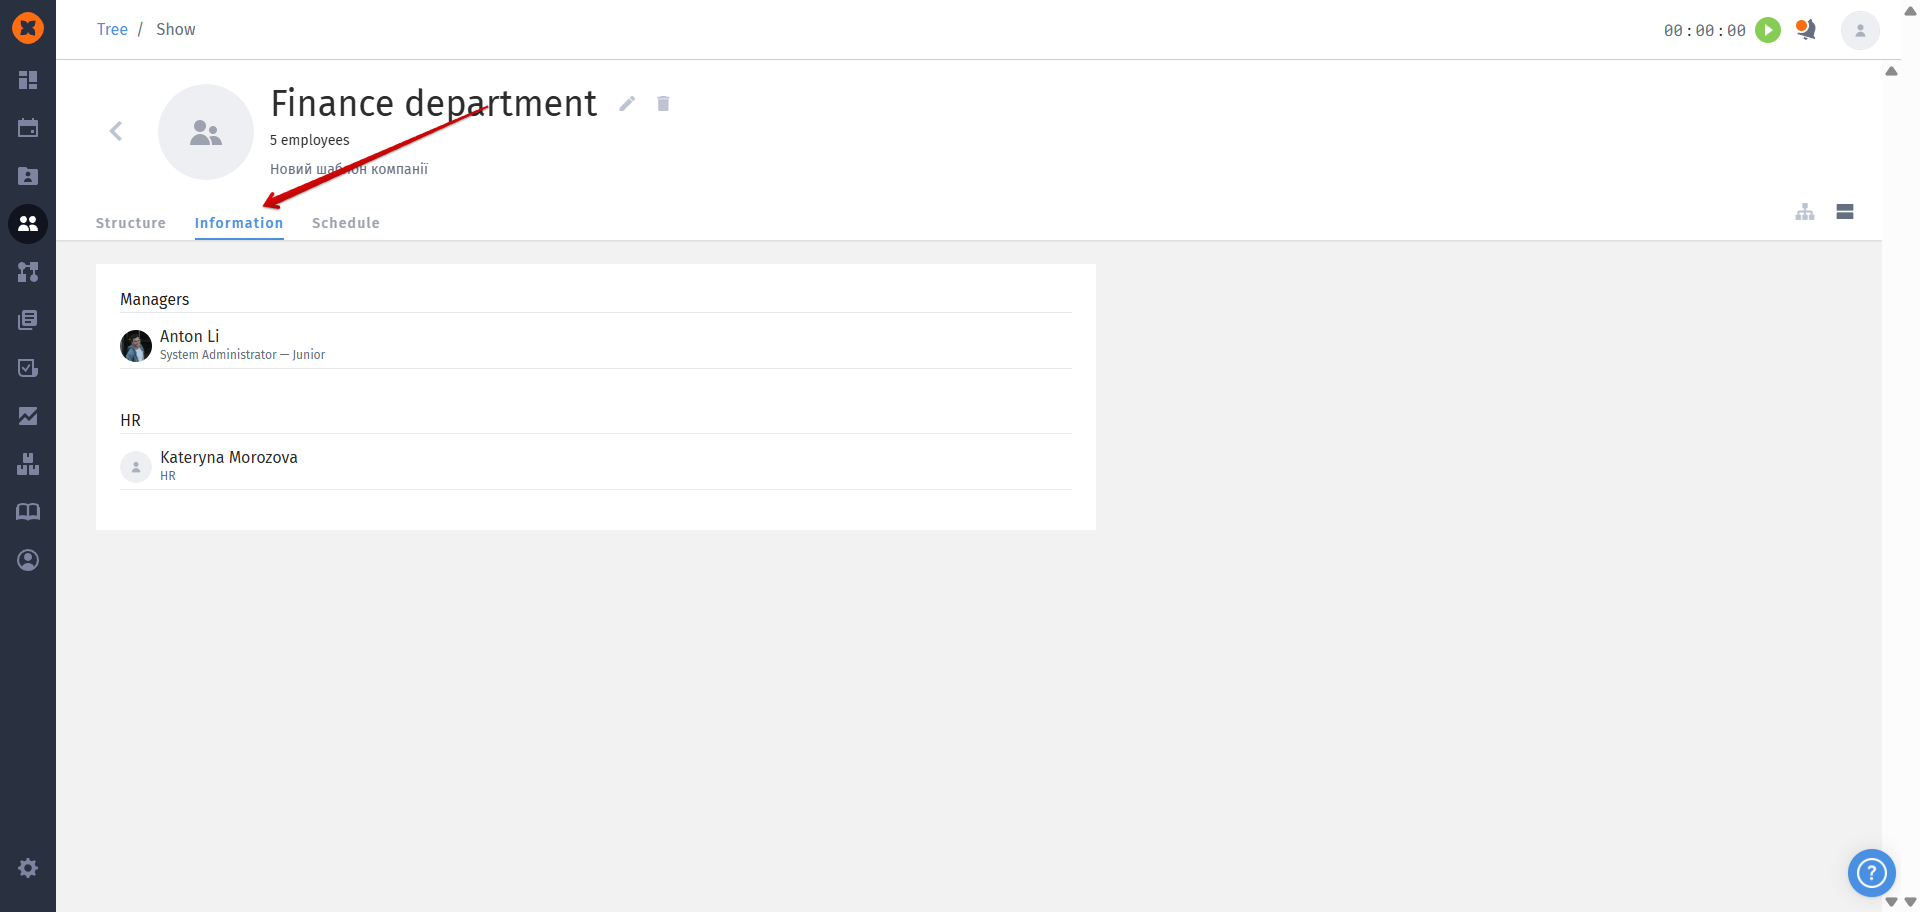Click the pencil edit icon beside Finance department
The width and height of the screenshot is (1920, 912).
tap(627, 104)
